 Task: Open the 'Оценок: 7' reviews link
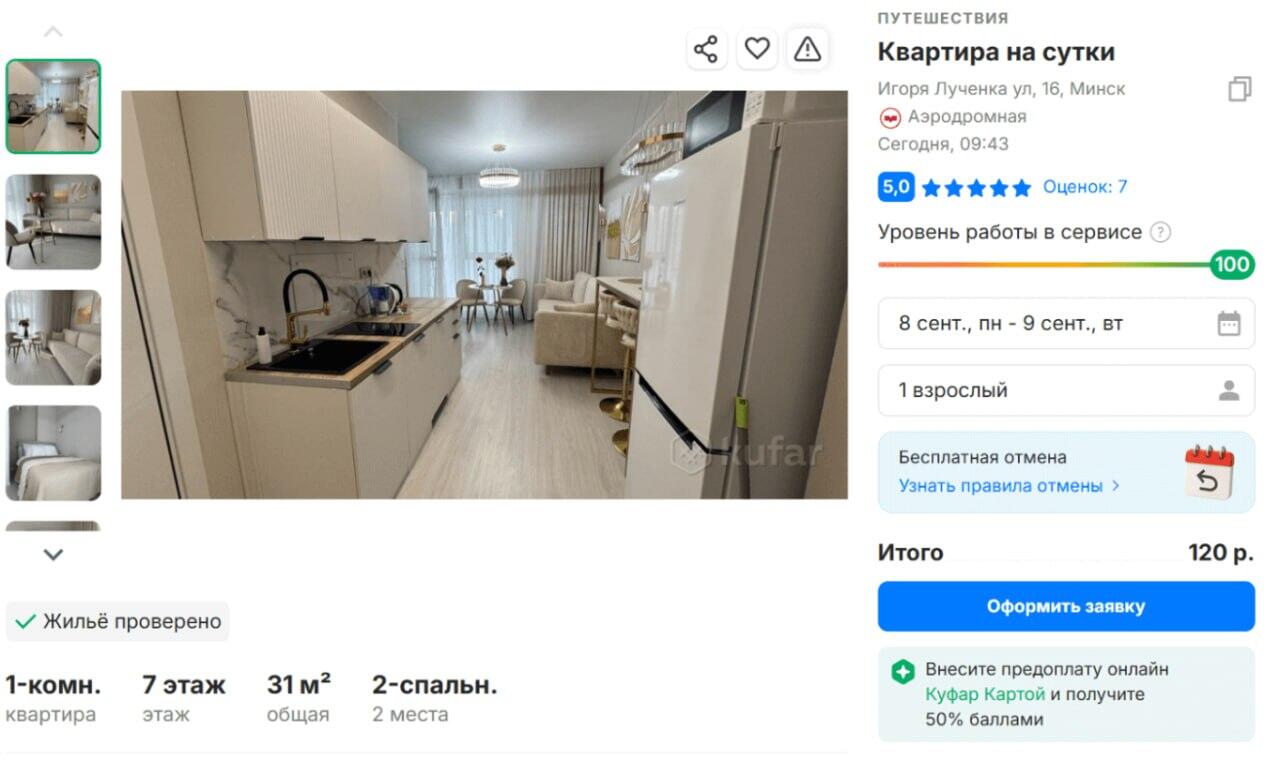click(x=1084, y=187)
